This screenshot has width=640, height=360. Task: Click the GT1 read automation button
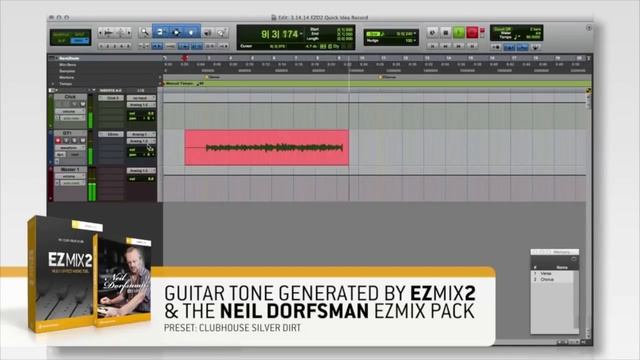click(76, 154)
